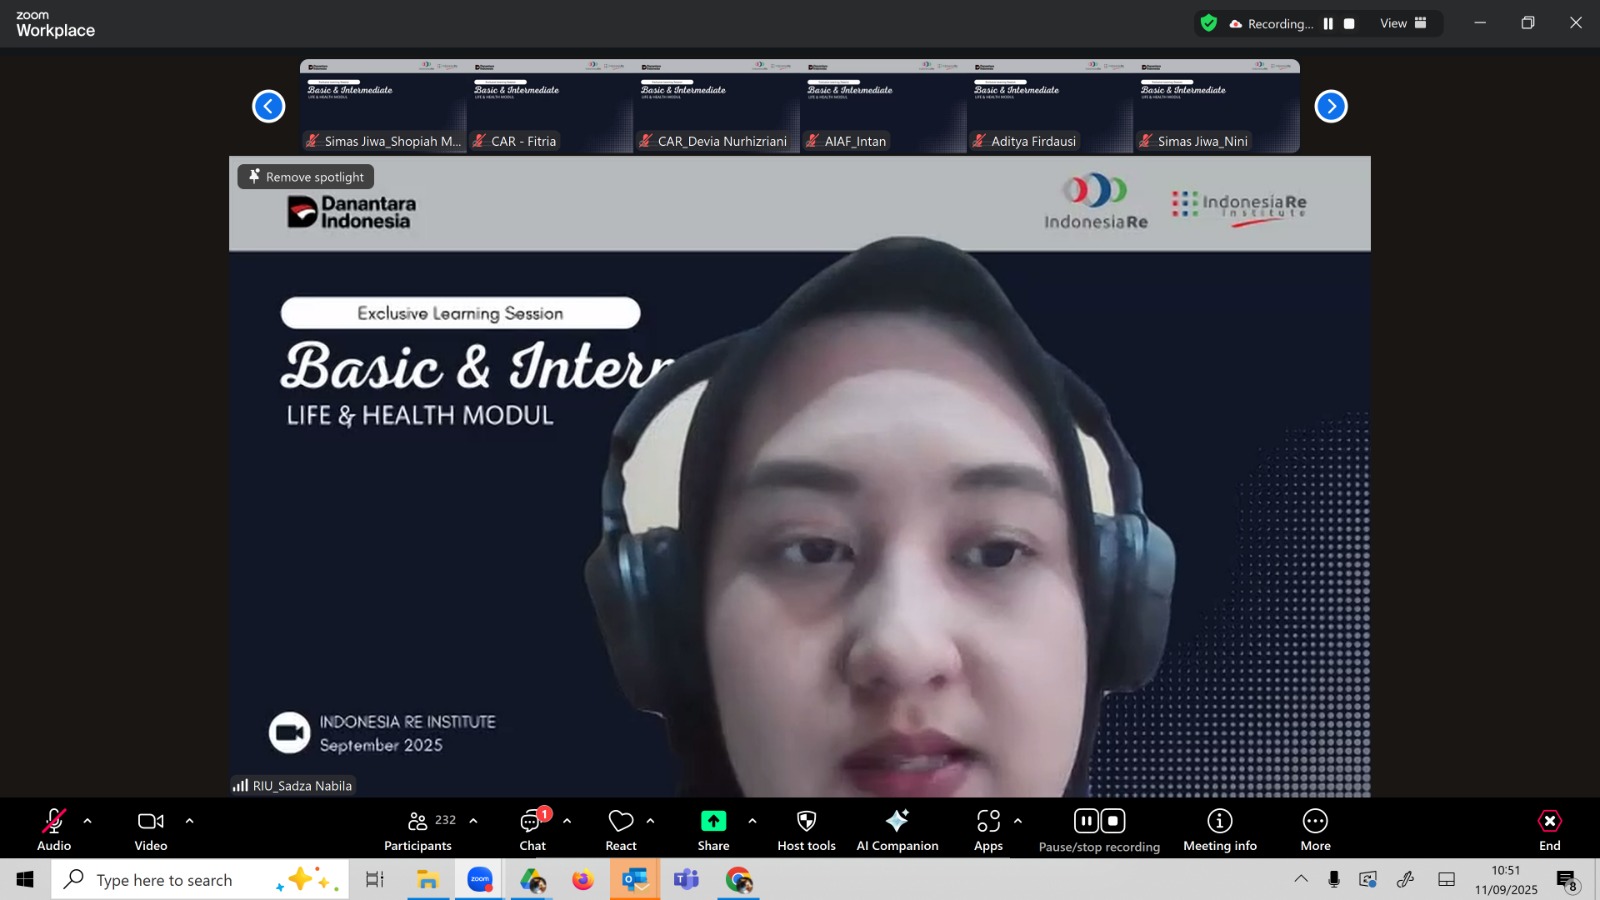End the meeting

point(1549,830)
